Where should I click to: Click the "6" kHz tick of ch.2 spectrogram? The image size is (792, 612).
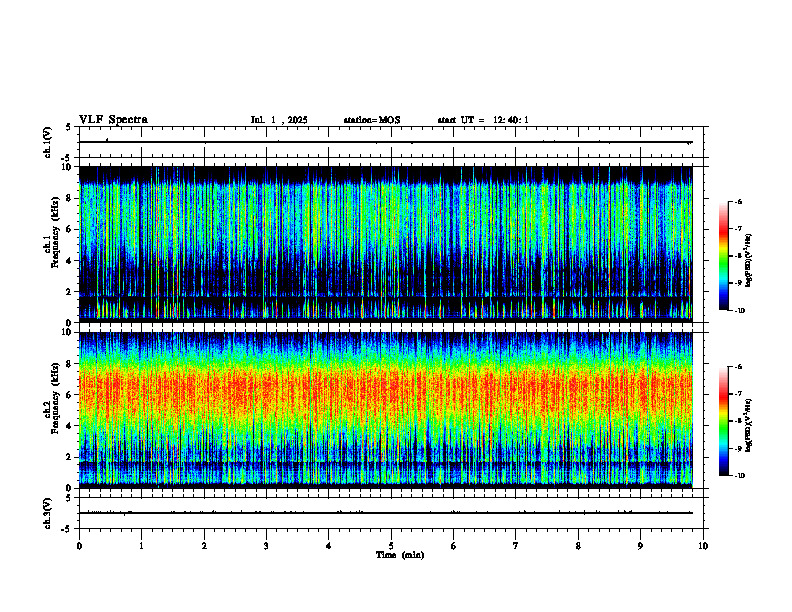pyautogui.click(x=70, y=395)
